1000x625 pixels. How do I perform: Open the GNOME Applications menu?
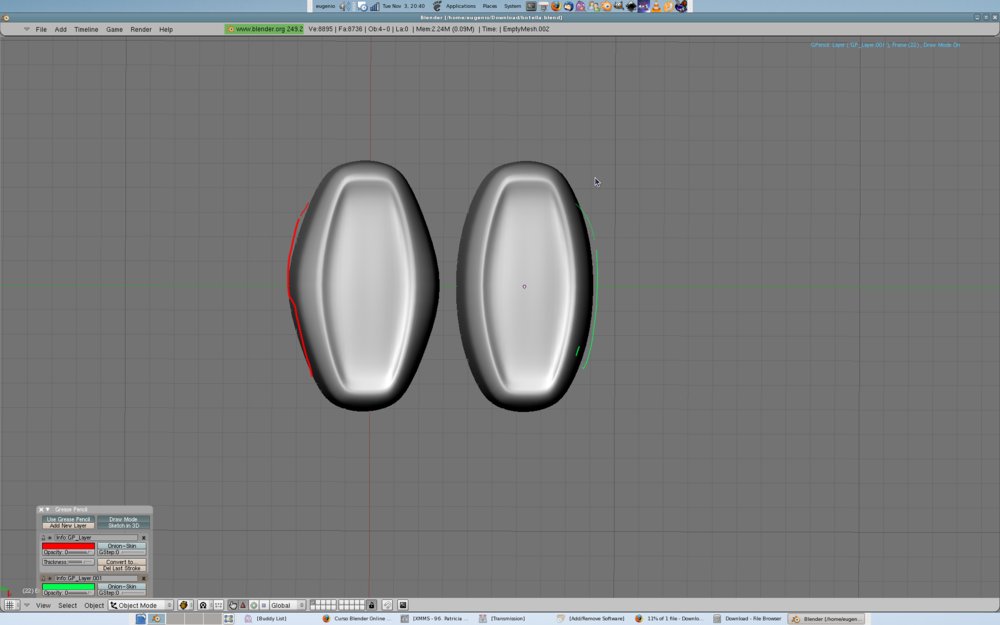click(x=460, y=6)
